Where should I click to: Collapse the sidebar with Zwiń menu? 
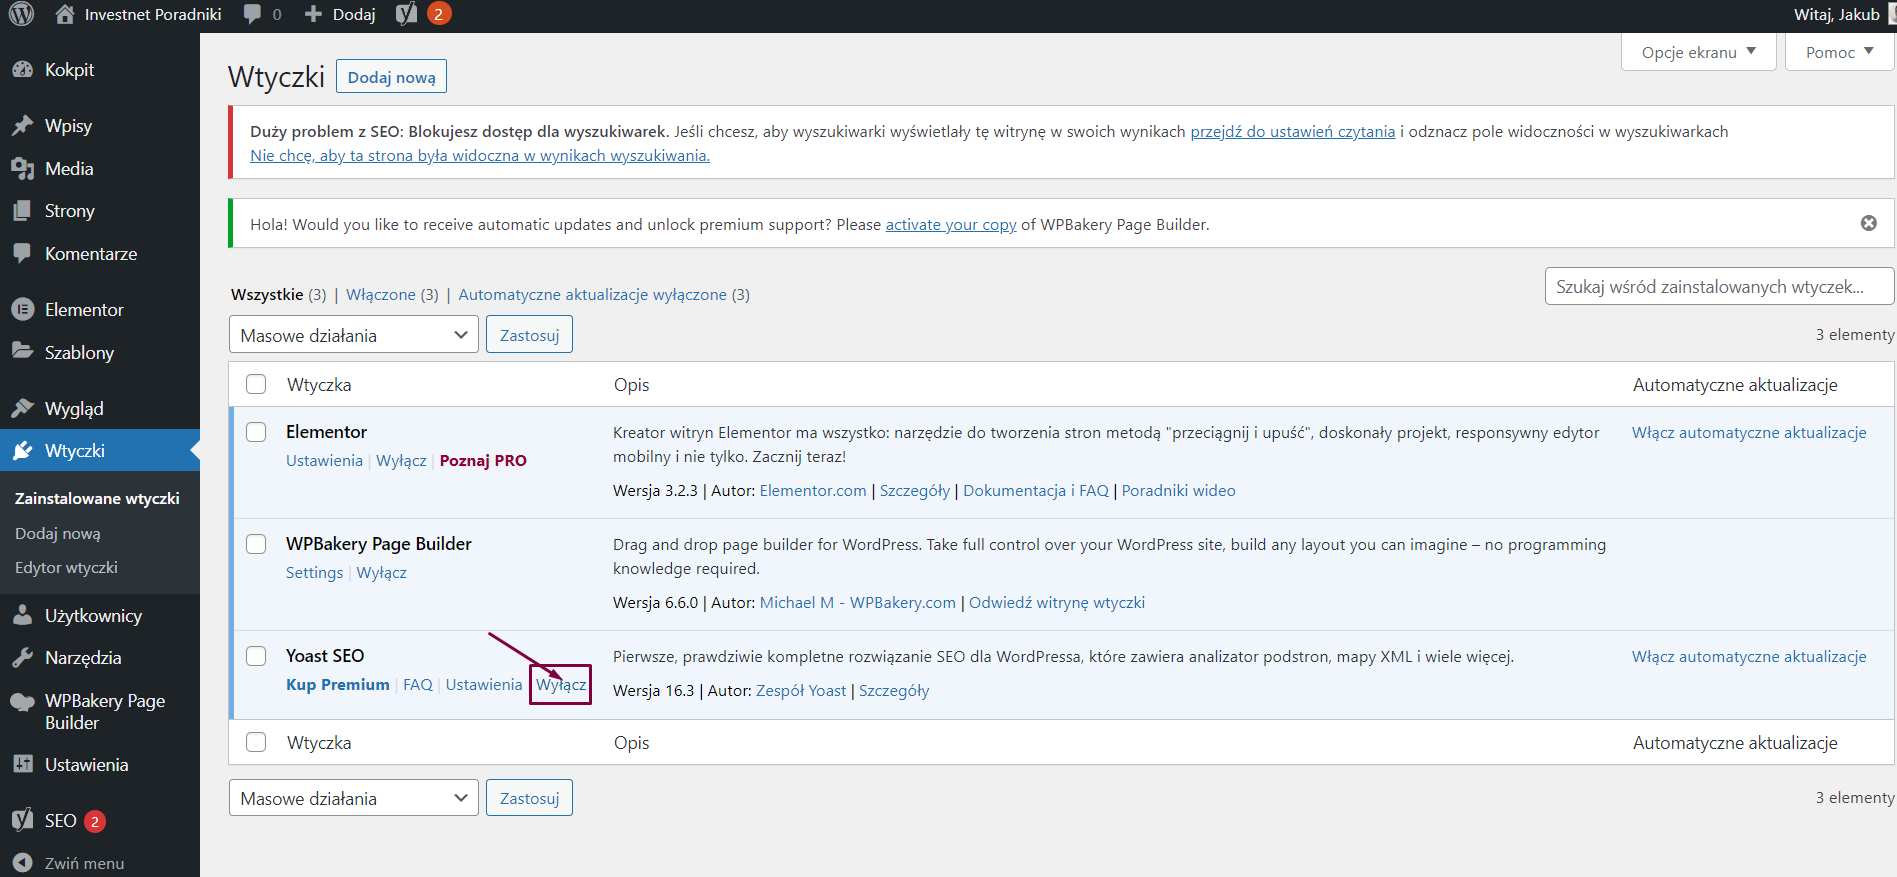tap(84, 863)
